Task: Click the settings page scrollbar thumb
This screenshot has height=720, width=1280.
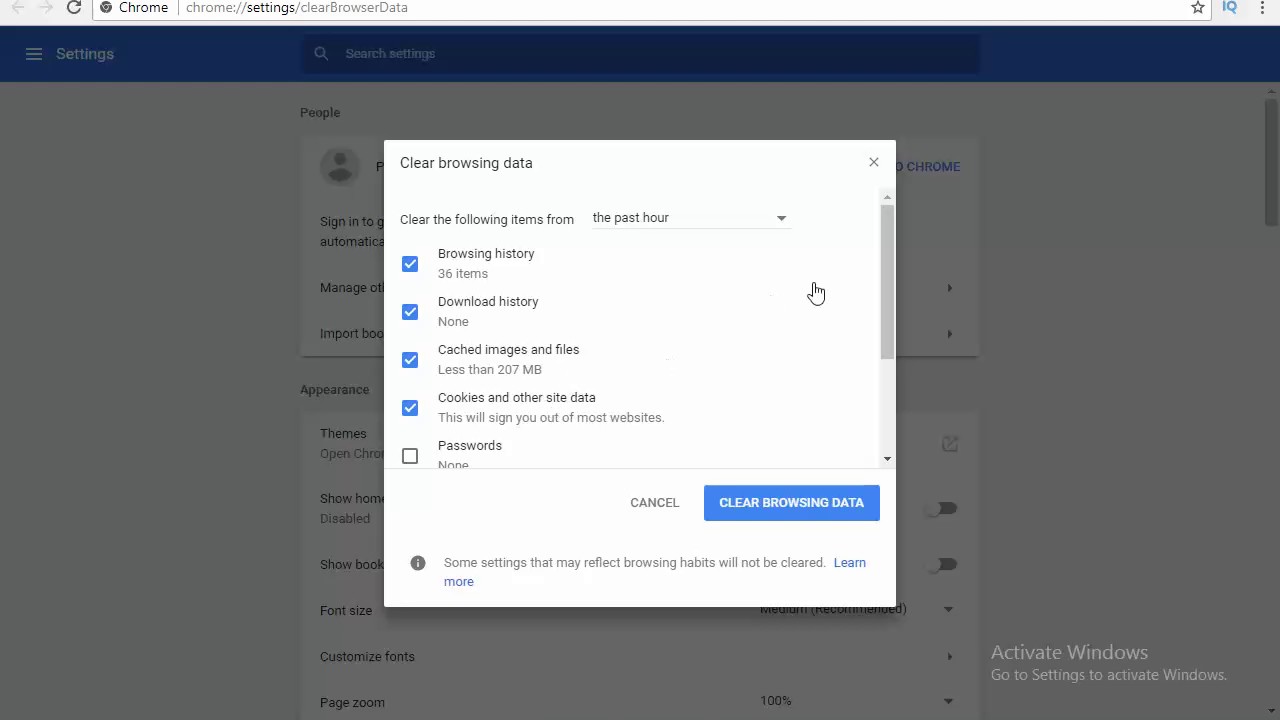Action: [x=1271, y=162]
